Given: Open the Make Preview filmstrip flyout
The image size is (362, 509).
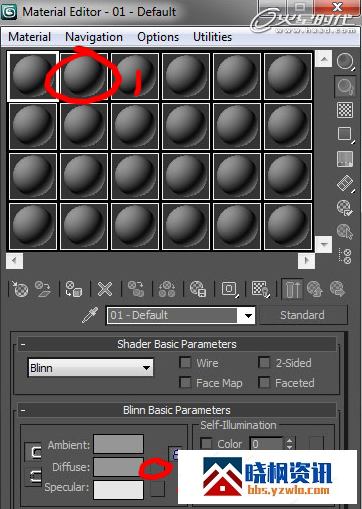Looking at the screenshot, I should point(345,183).
